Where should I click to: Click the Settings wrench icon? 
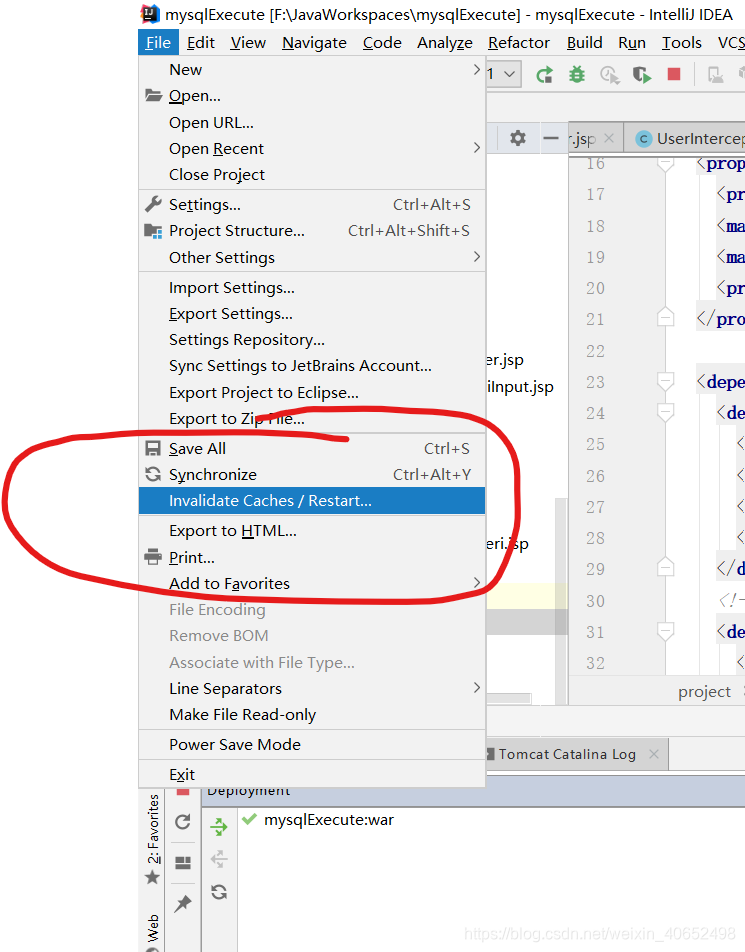tap(153, 205)
